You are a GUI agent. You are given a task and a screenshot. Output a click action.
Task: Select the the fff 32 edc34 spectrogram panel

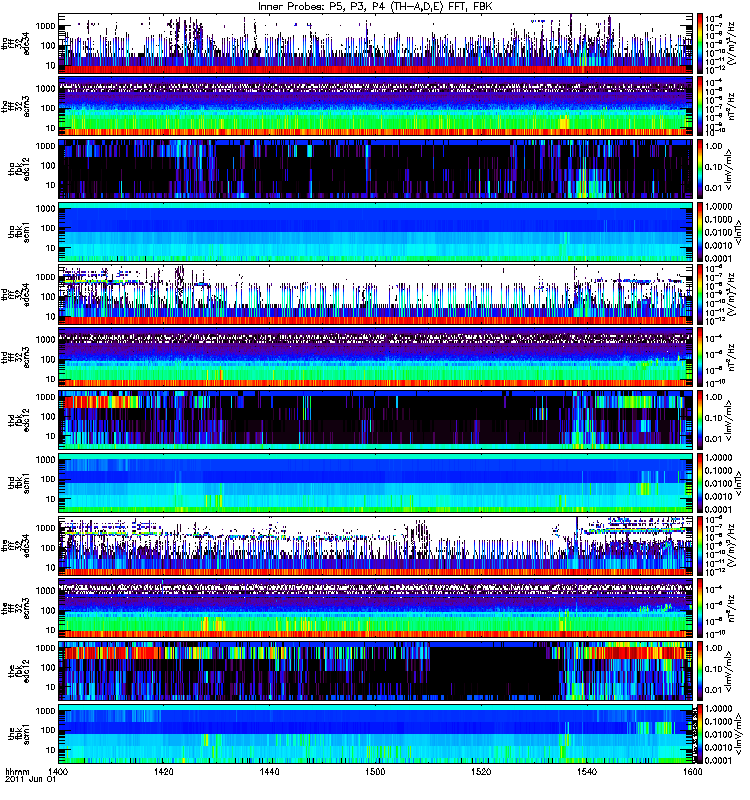pos(376,545)
